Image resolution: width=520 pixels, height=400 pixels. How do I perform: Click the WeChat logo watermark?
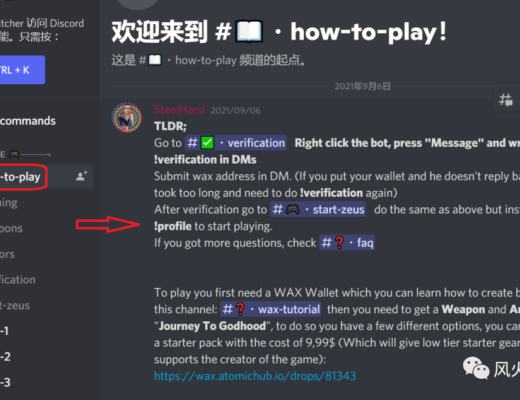pyautogui.click(x=476, y=368)
